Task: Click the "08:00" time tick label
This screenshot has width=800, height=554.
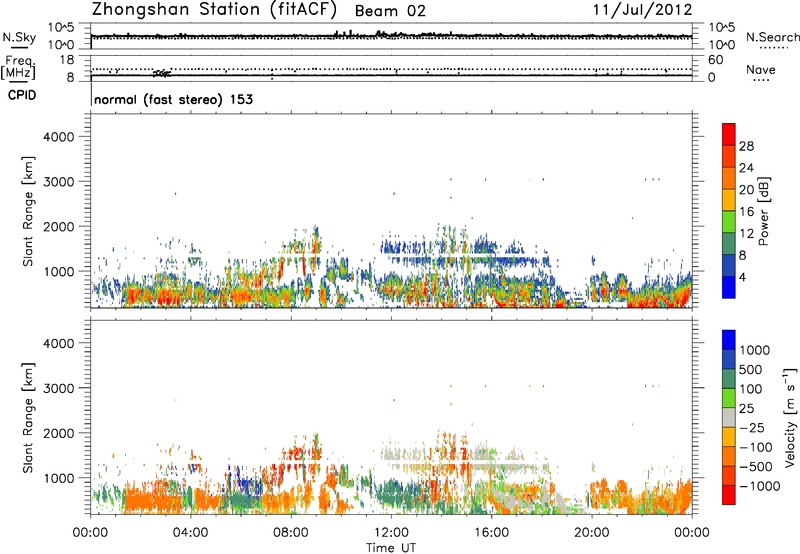Action: [291, 533]
